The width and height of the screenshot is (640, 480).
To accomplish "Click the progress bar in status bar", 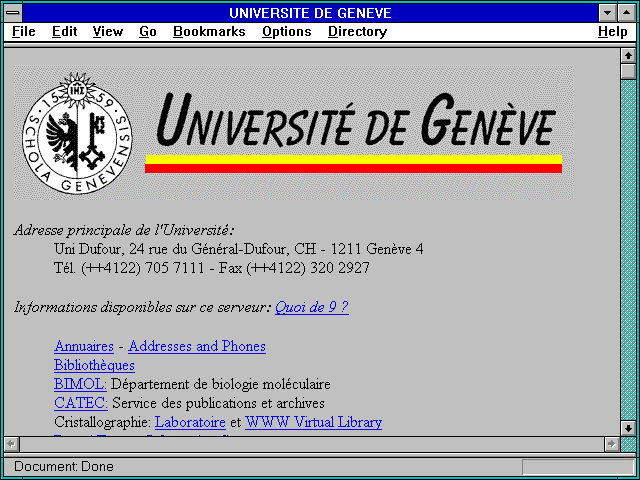I will coord(578,467).
